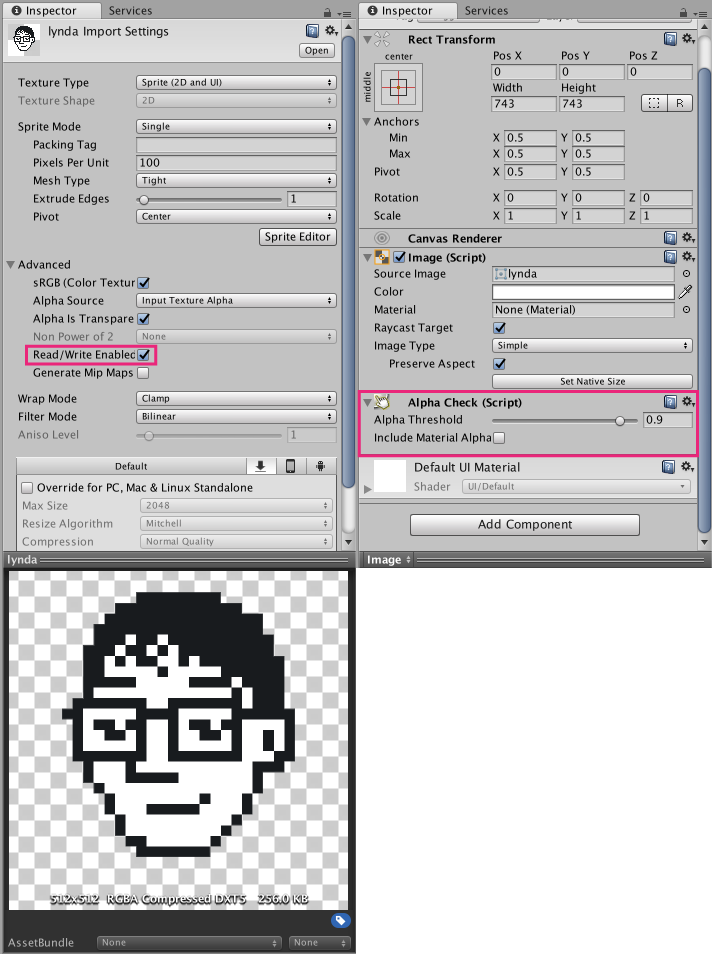Open Pivot Center dropdown
The height and width of the screenshot is (954, 712).
click(236, 217)
